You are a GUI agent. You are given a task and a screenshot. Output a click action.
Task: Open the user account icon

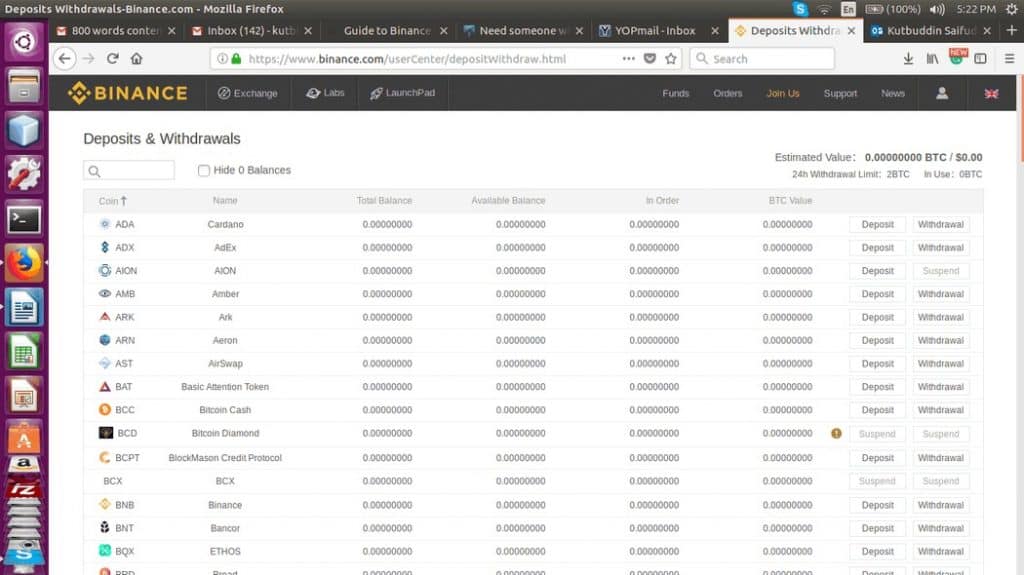coord(942,93)
